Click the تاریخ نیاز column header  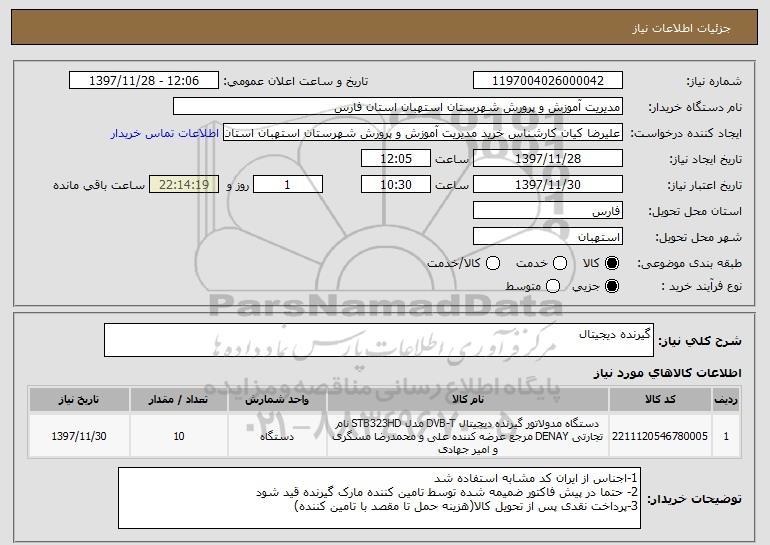79,399
